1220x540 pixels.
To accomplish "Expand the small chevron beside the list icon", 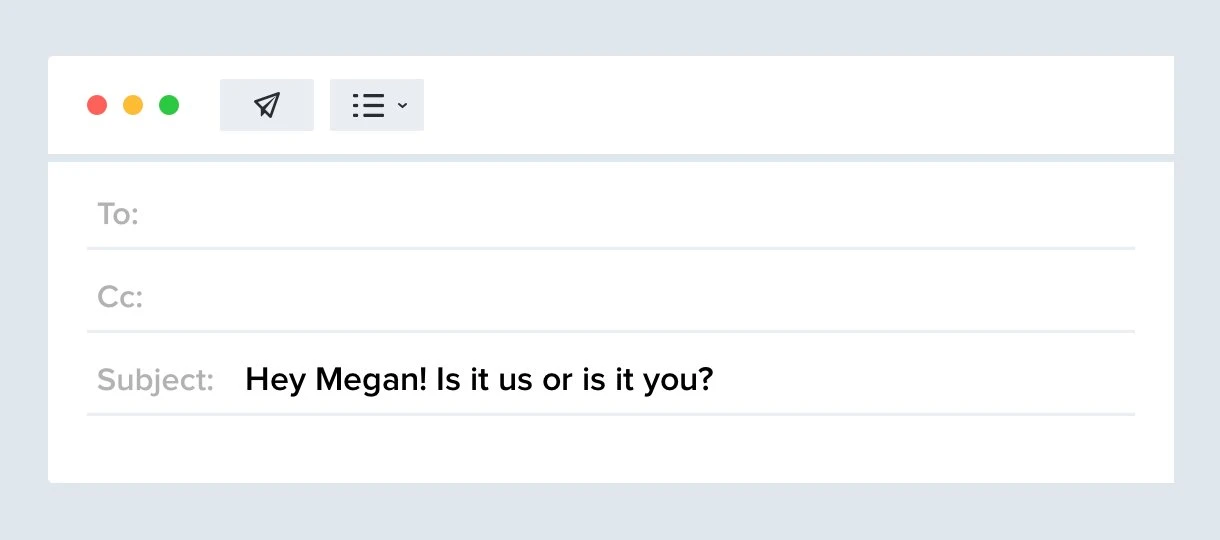I will [402, 105].
